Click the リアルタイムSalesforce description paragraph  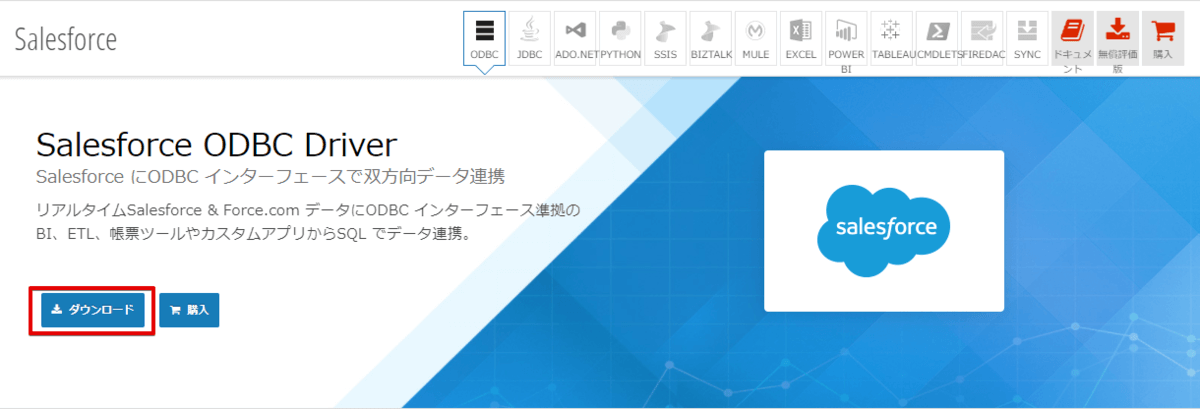(x=308, y=223)
